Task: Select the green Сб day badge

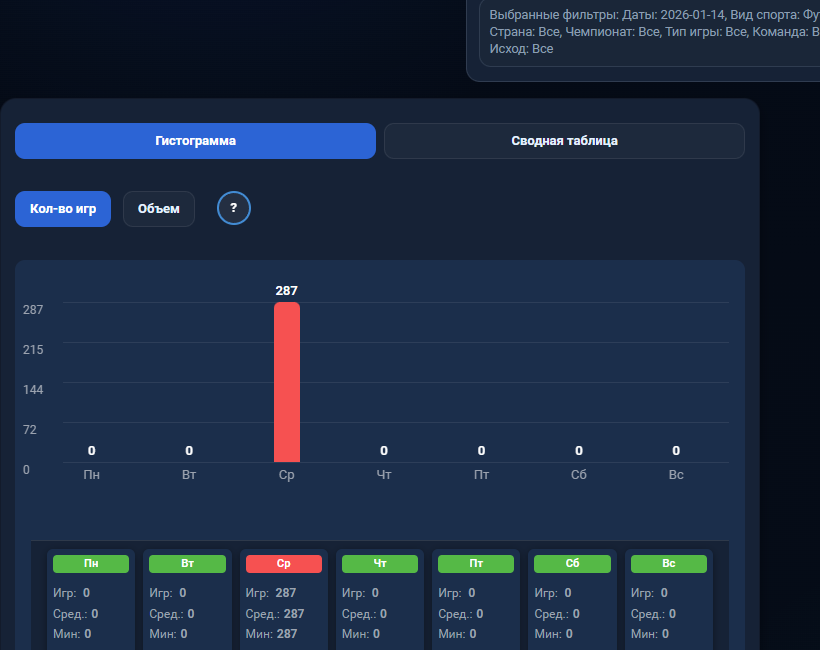Action: (572, 564)
